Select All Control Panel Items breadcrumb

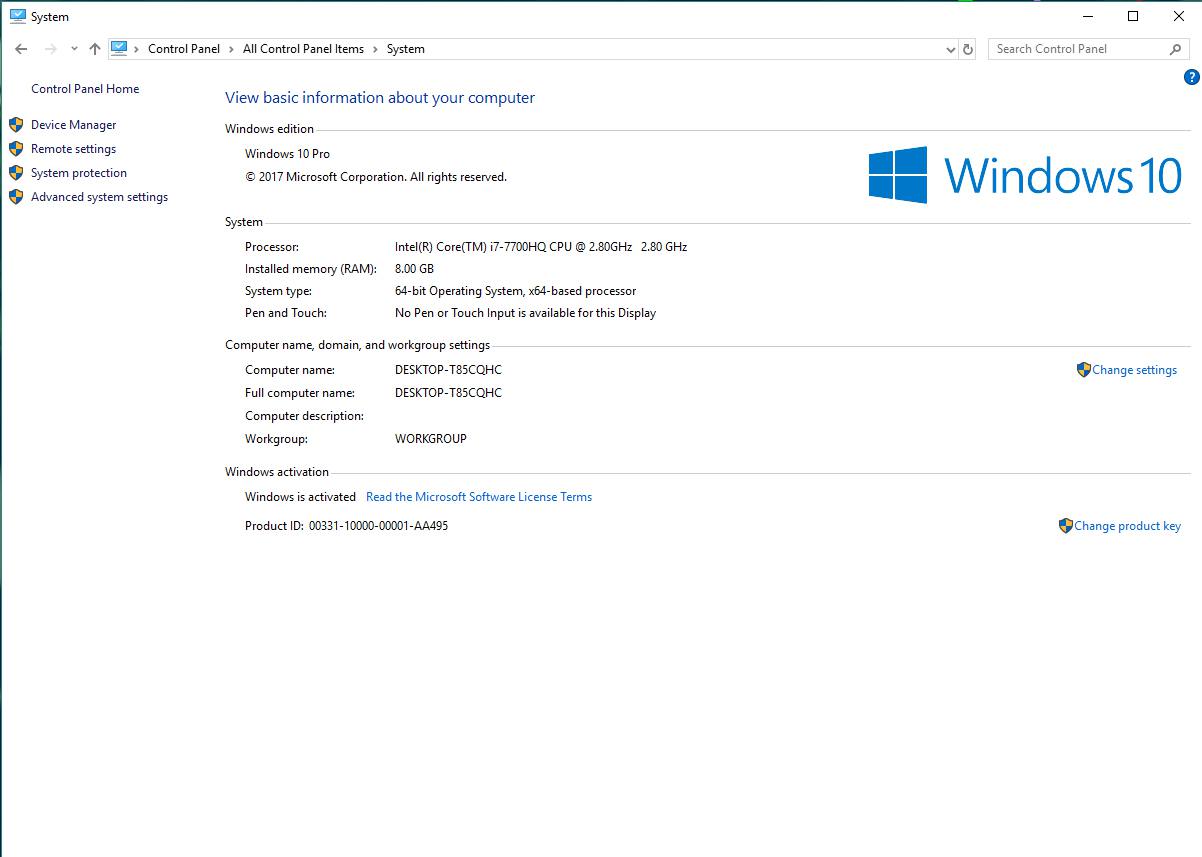pos(303,49)
